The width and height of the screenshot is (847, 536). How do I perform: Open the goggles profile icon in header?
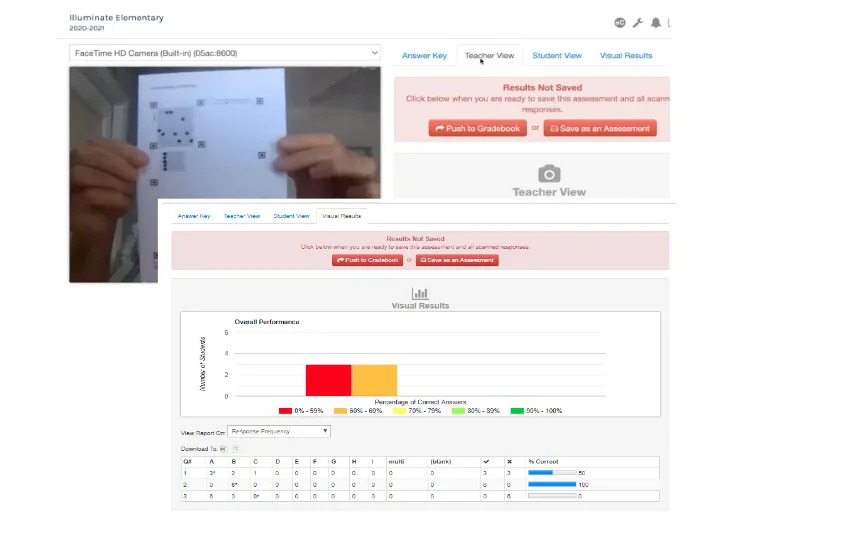[620, 23]
